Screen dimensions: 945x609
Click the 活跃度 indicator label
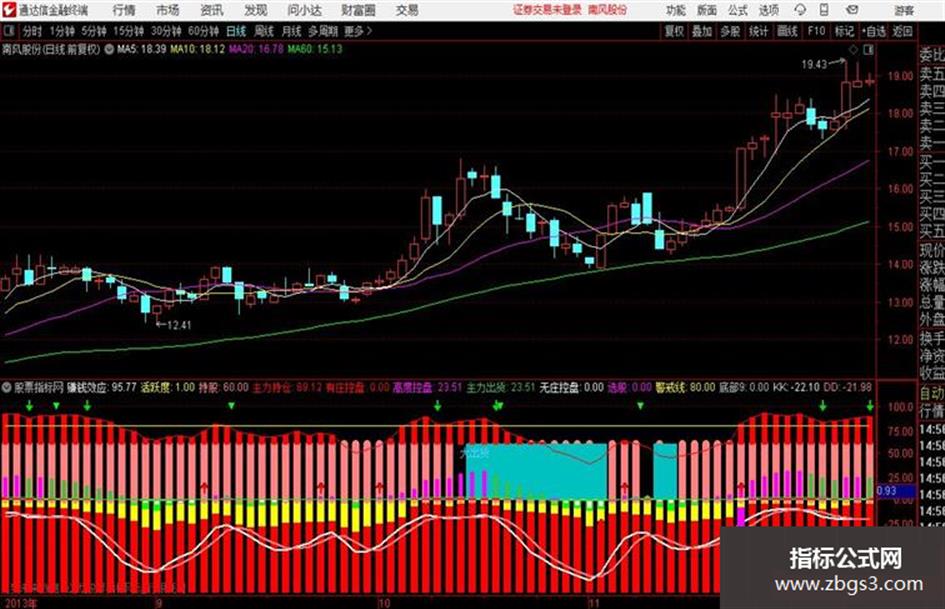155,387
